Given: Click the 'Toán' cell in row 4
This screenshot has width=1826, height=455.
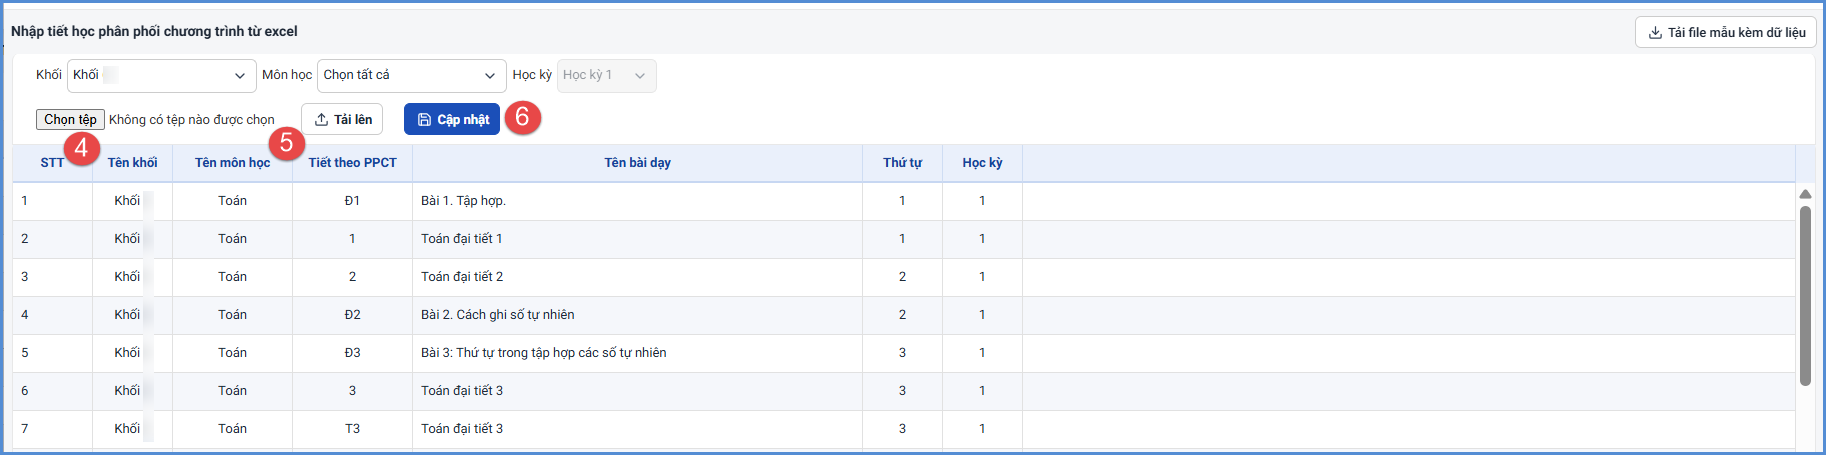Looking at the screenshot, I should (x=232, y=315).
